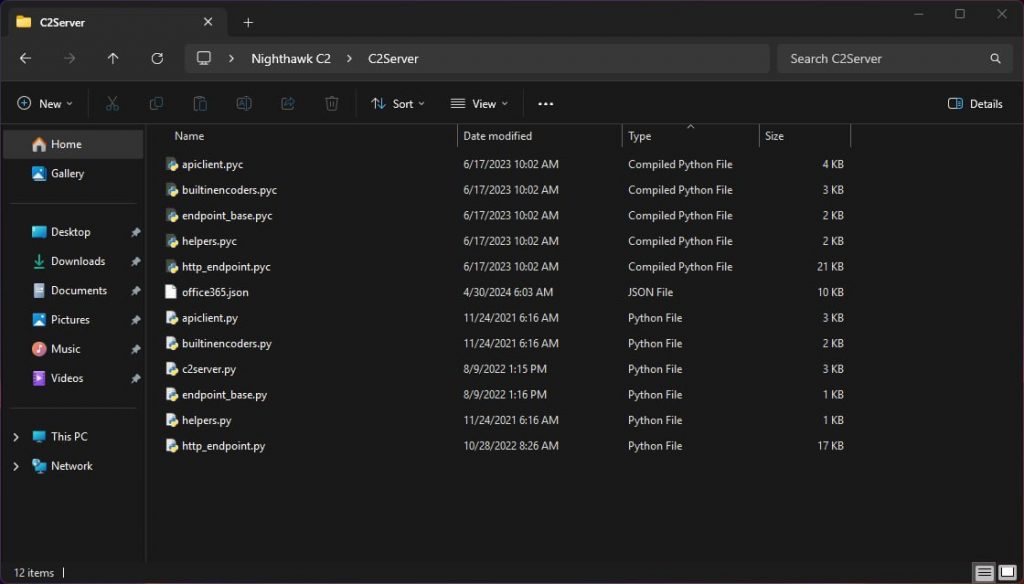The image size is (1024, 584).
Task: Toggle the Details pane
Action: [975, 103]
